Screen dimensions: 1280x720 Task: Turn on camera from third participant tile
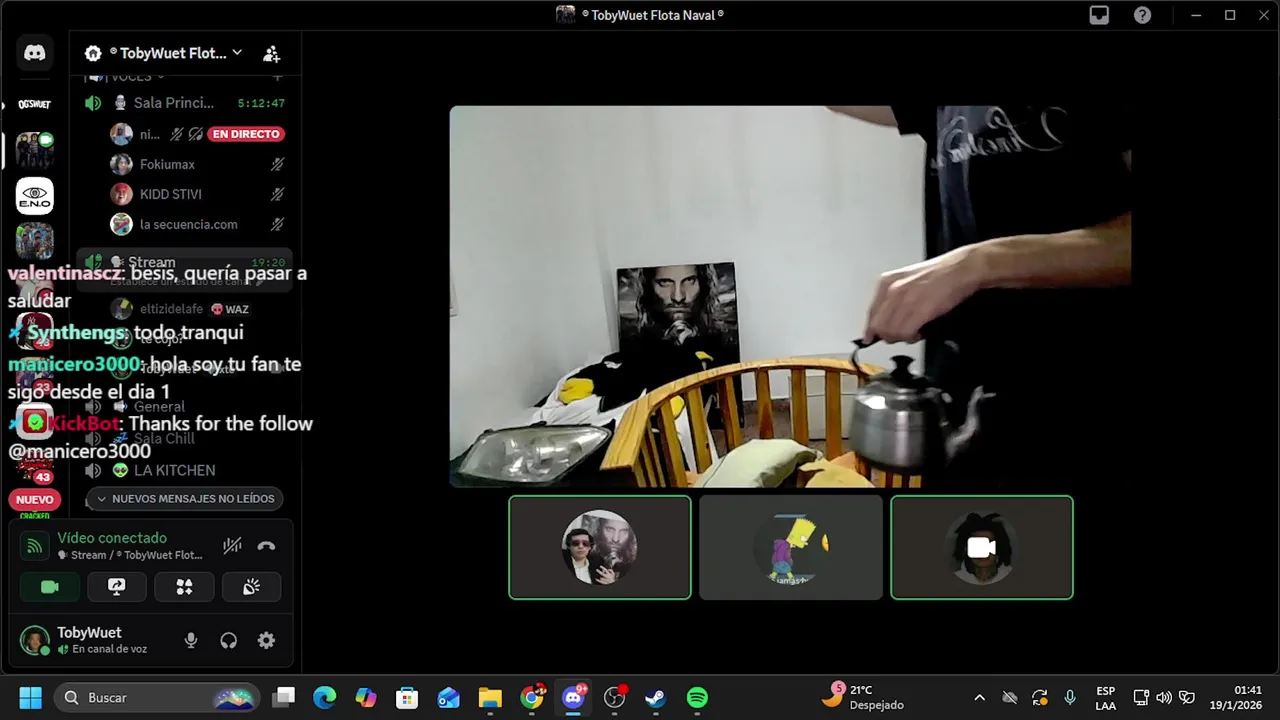982,547
